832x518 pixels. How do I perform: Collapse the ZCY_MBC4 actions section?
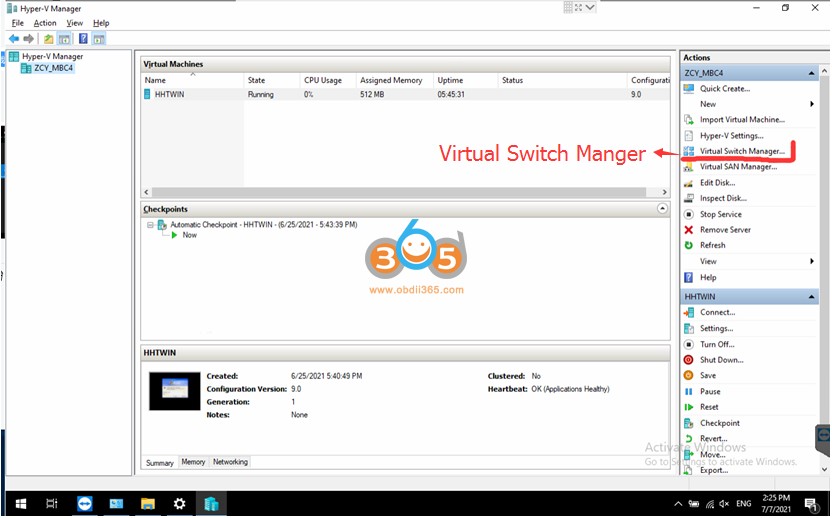click(x=811, y=73)
